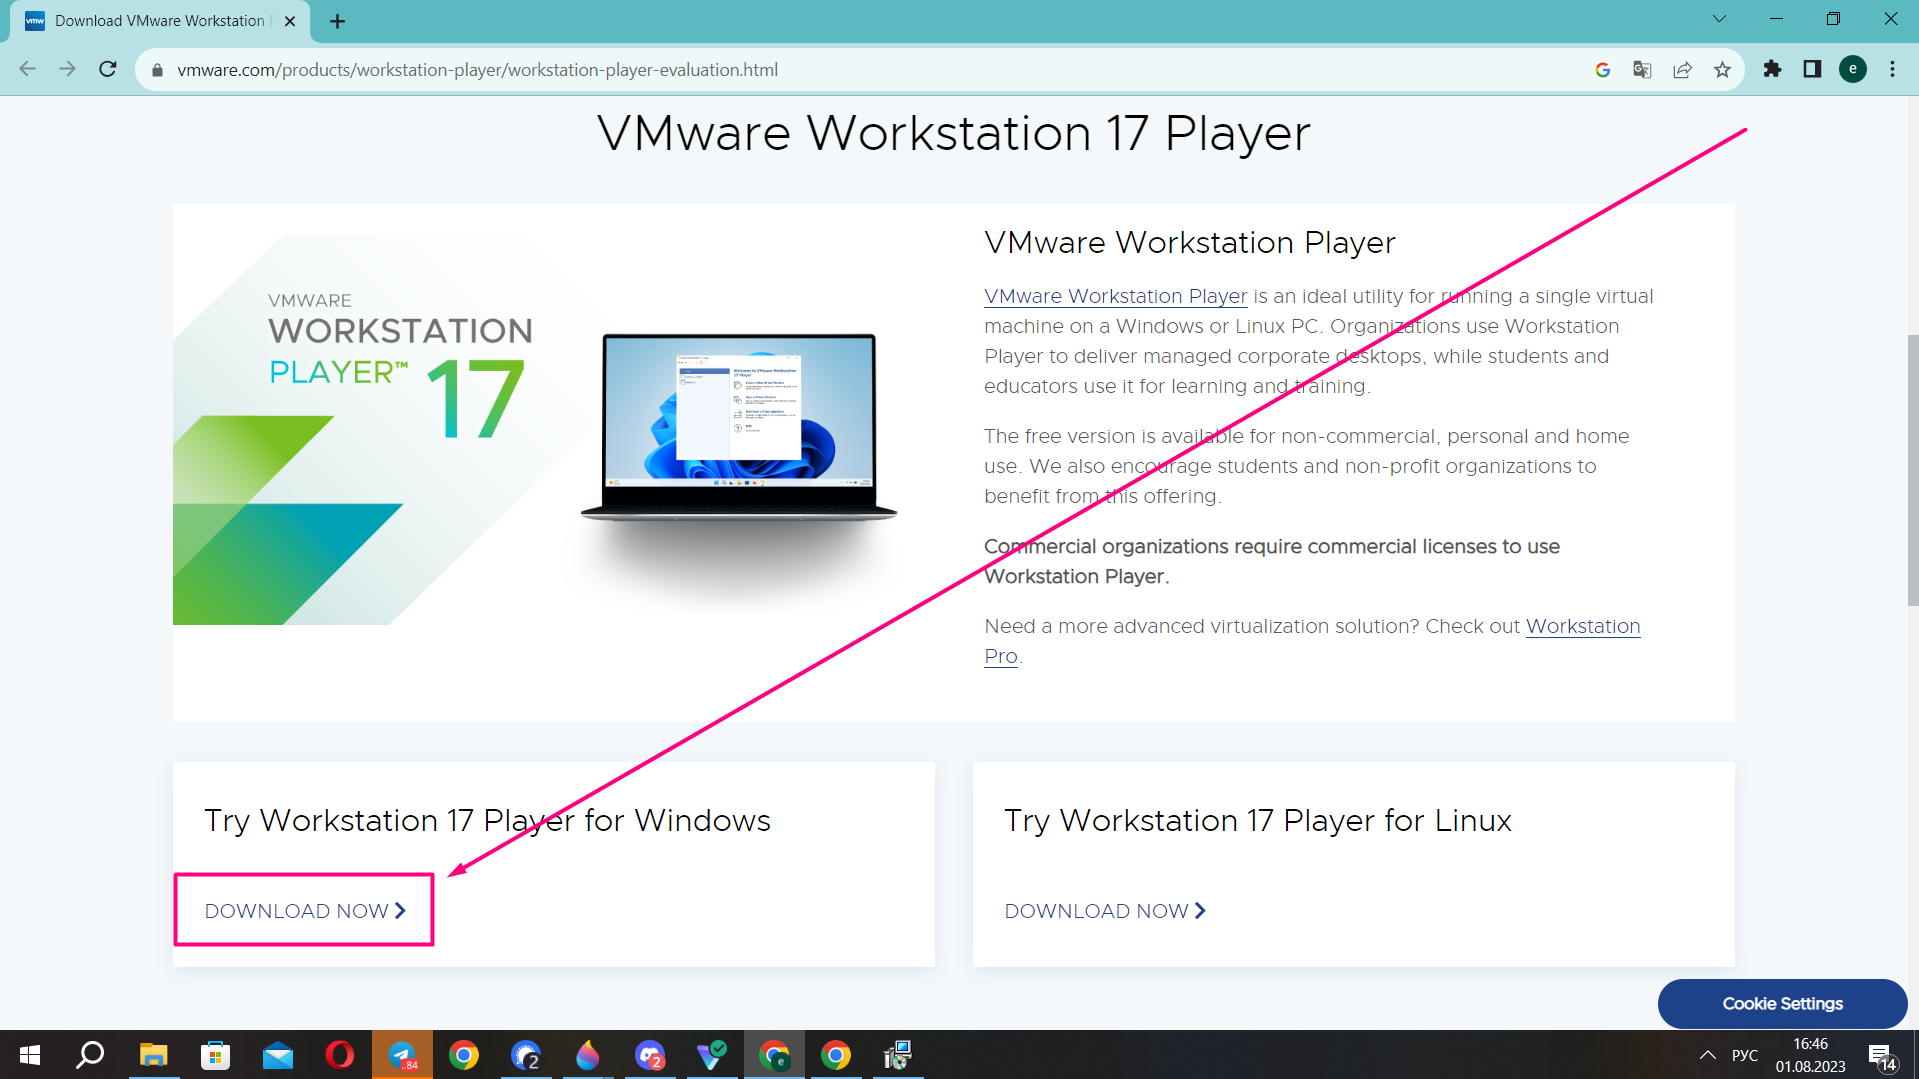Bookmark this page with the star icon
The height and width of the screenshot is (1079, 1919).
tap(1722, 69)
